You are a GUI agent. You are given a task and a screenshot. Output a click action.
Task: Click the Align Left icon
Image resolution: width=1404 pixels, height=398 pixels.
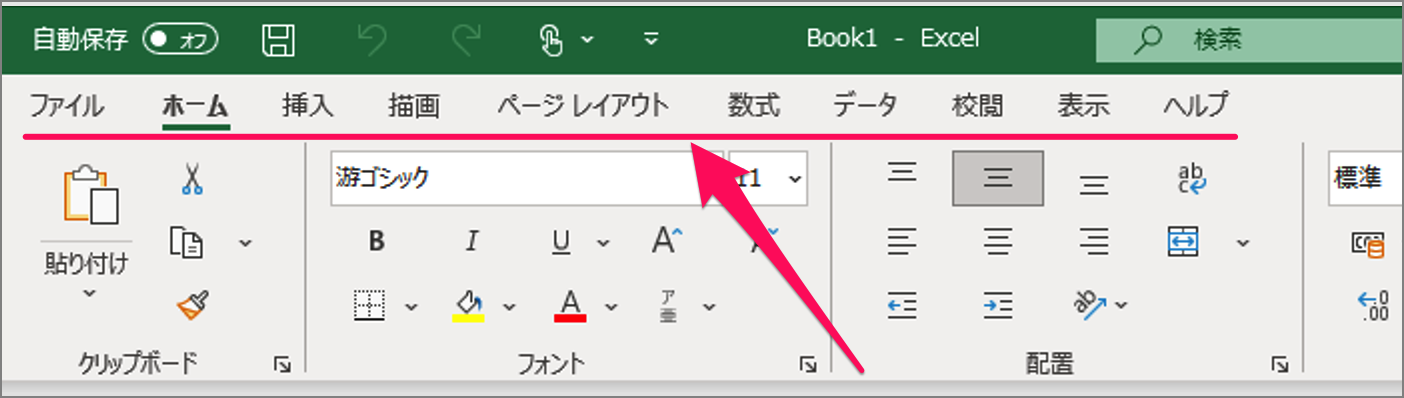click(x=903, y=242)
